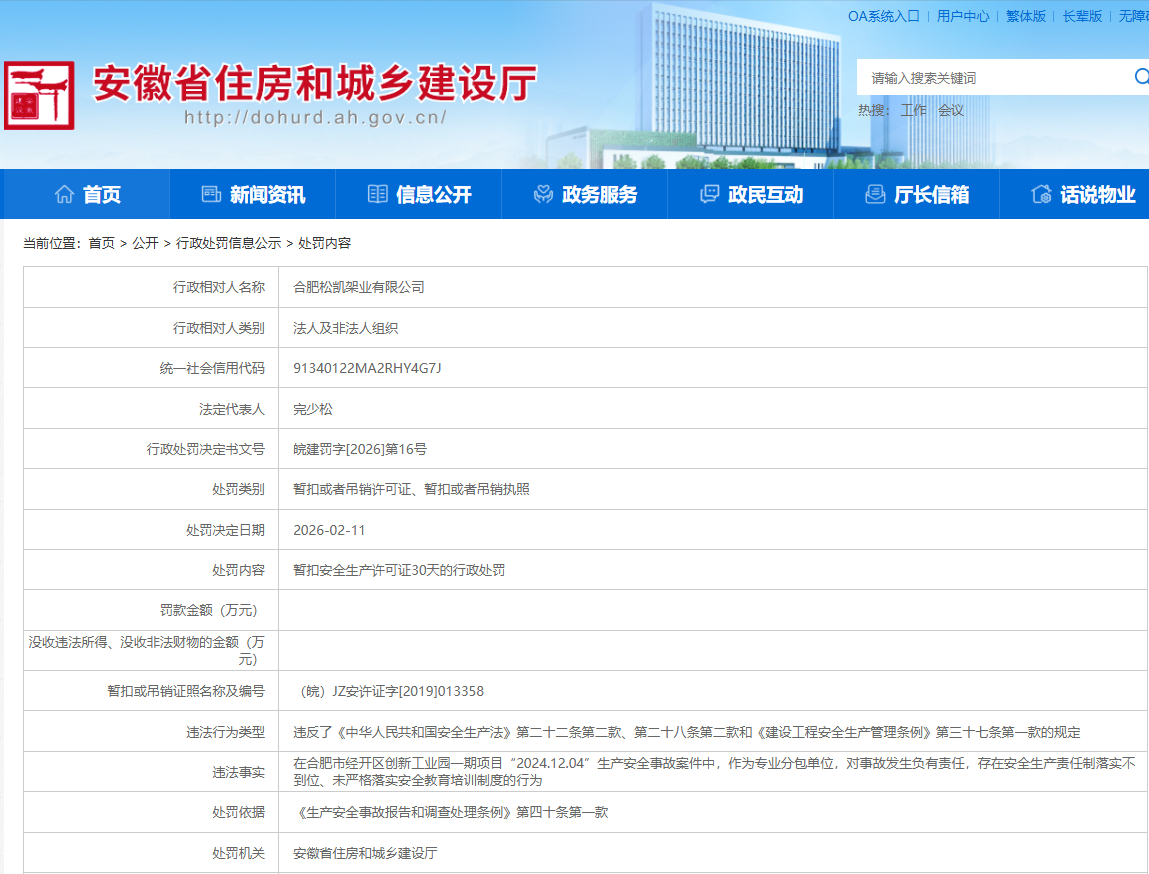This screenshot has width=1149, height=874.
Task: Click the mailbox icon beside 厅长信箱
Action: coord(875,194)
